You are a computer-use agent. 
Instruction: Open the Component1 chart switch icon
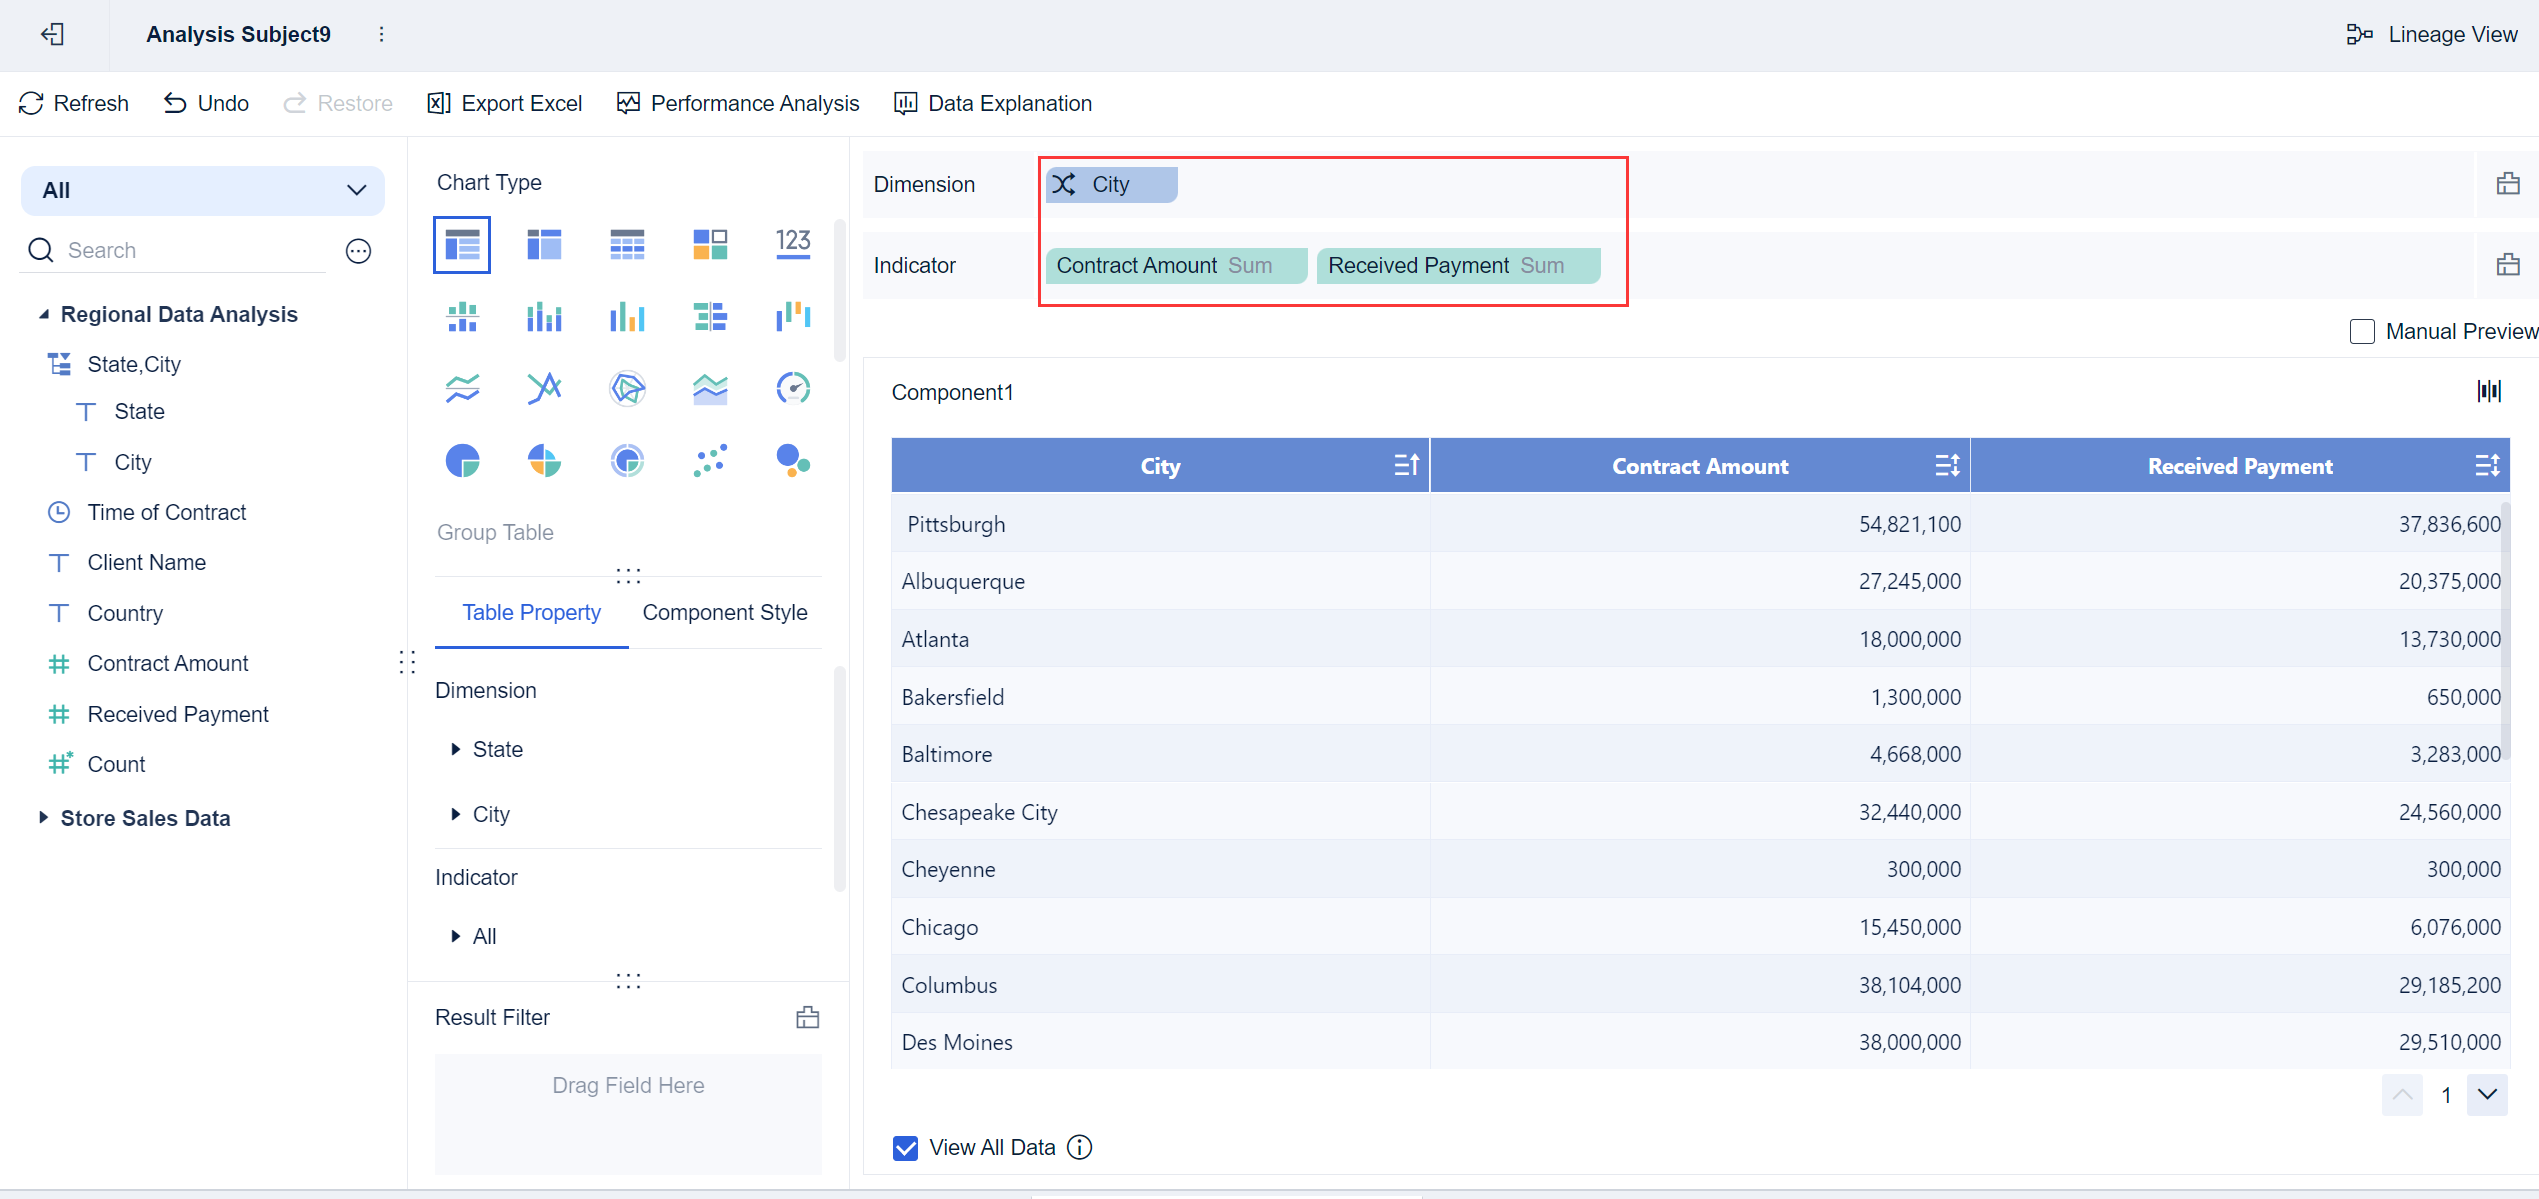pyautogui.click(x=2489, y=392)
